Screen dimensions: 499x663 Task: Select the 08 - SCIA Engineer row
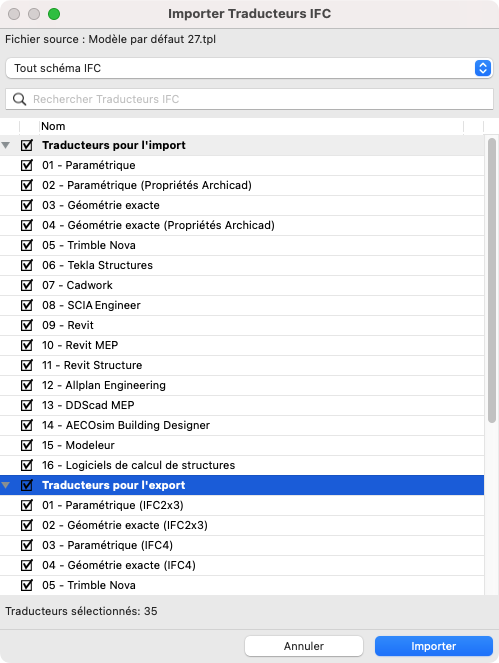pos(242,305)
